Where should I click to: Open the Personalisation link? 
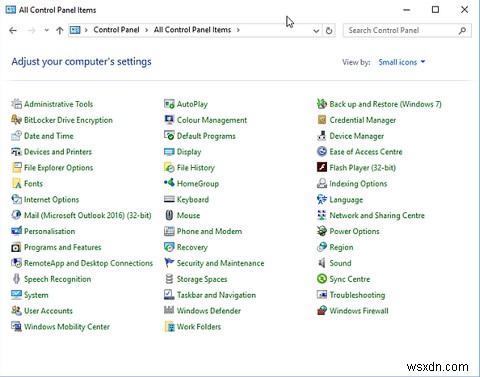(x=49, y=231)
